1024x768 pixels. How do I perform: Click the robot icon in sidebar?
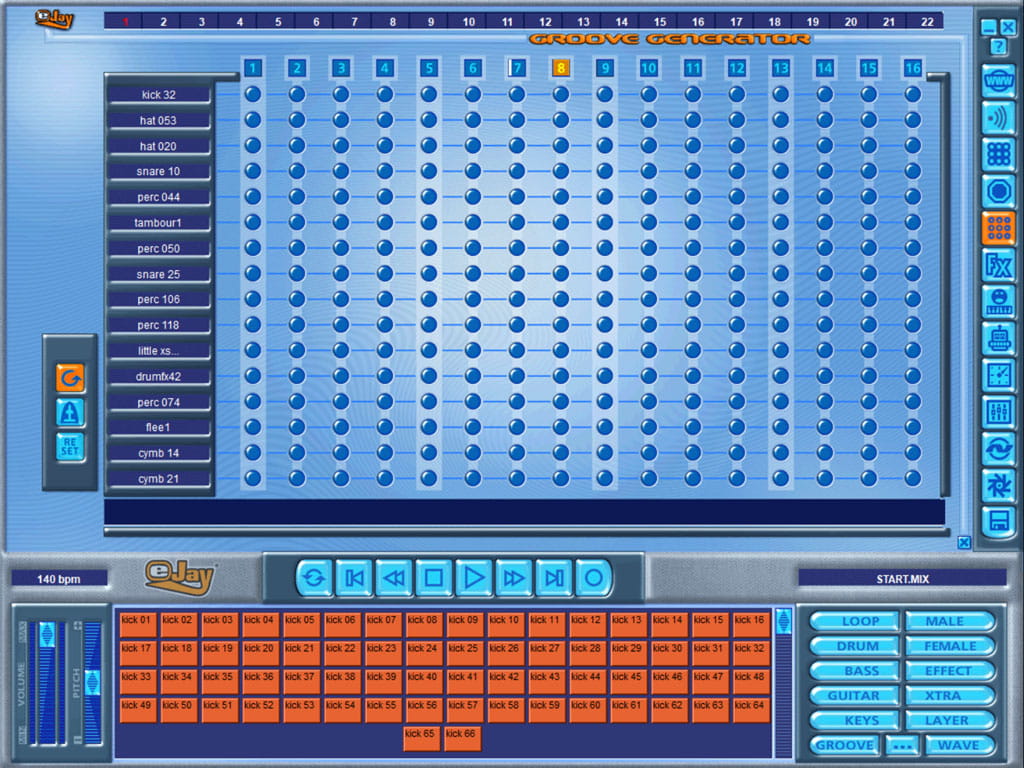coord(998,338)
